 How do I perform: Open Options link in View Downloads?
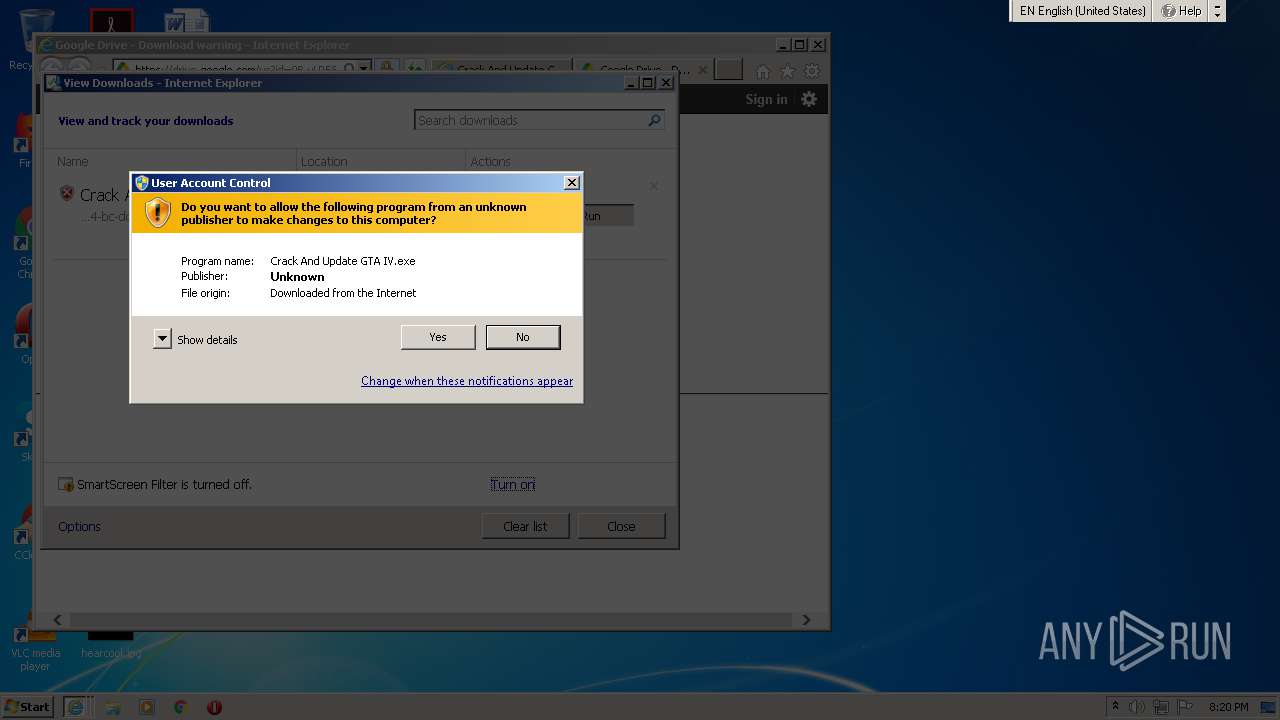click(x=79, y=527)
